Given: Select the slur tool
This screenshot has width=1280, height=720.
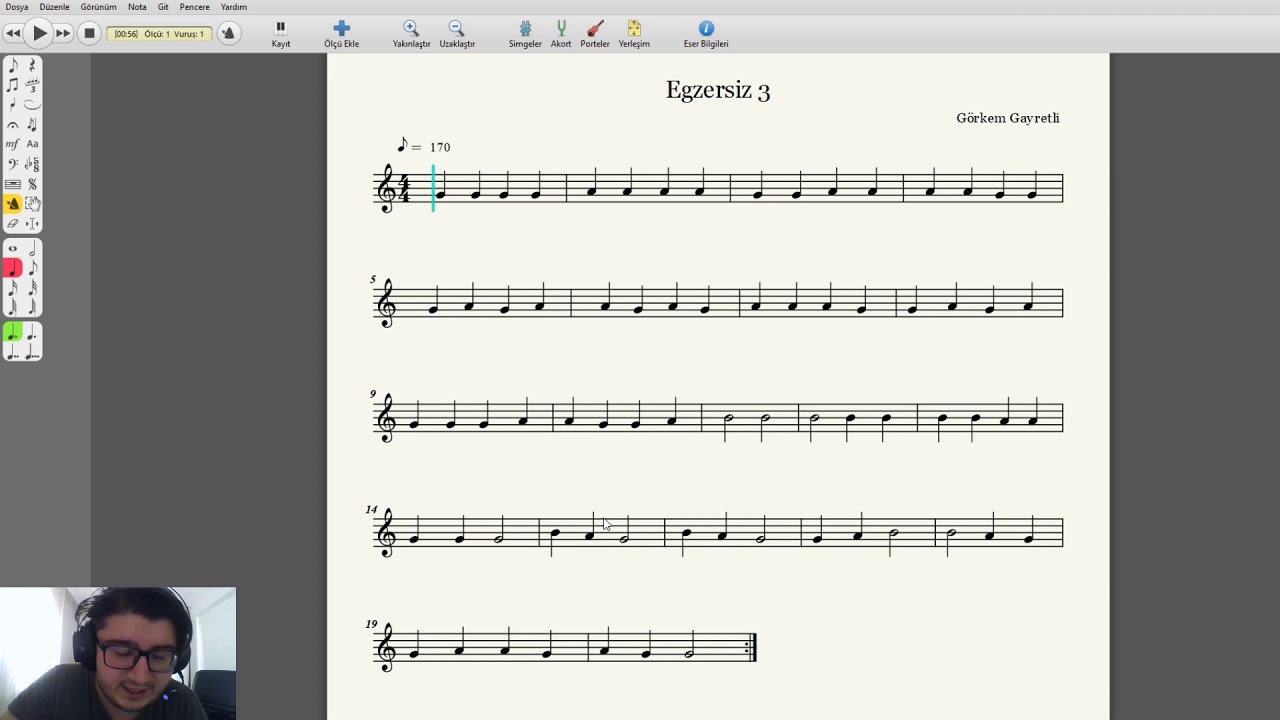Looking at the screenshot, I should (x=32, y=104).
